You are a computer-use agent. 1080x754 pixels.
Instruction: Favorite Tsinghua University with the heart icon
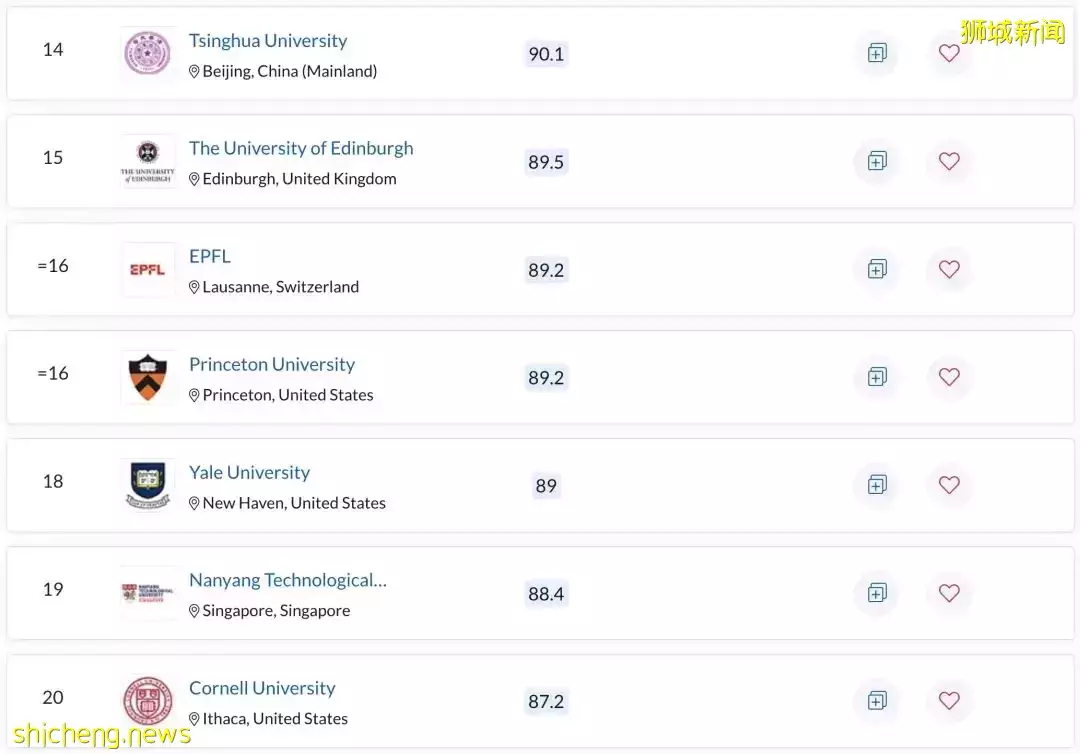(x=949, y=53)
